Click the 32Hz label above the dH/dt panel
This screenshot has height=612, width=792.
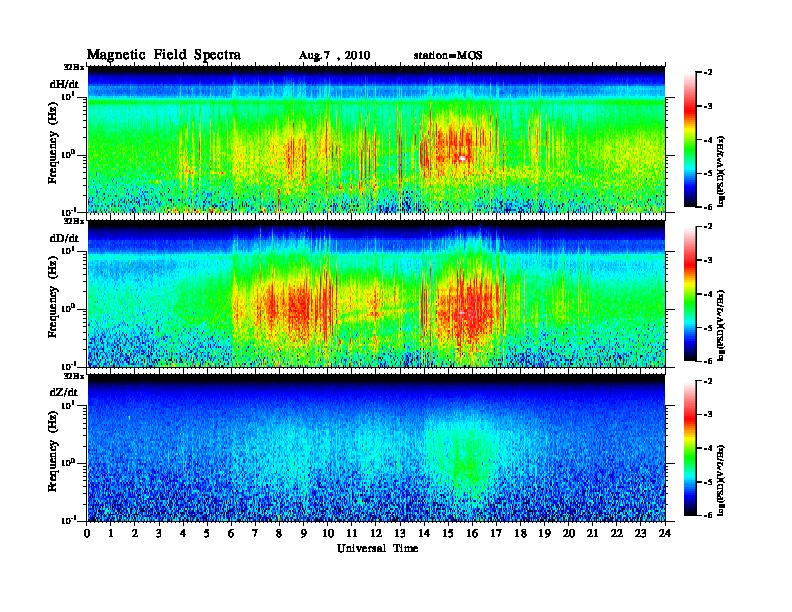[x=74, y=66]
